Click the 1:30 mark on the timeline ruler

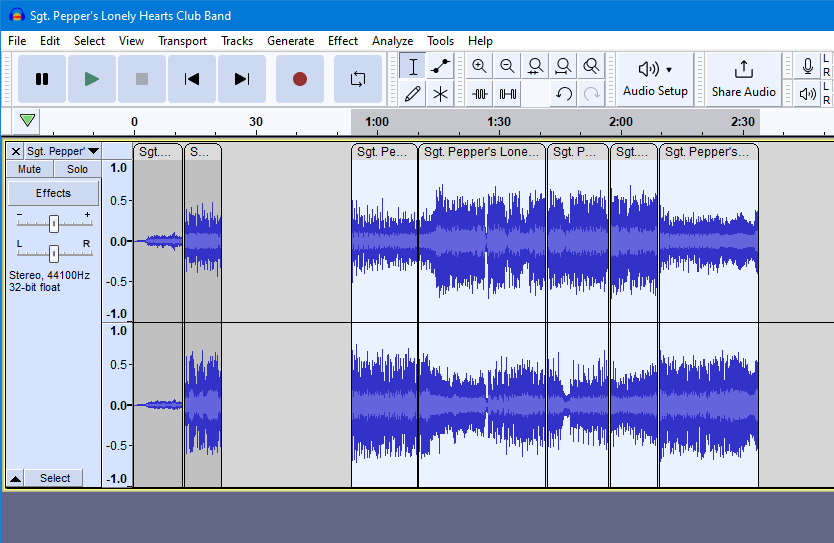(498, 122)
